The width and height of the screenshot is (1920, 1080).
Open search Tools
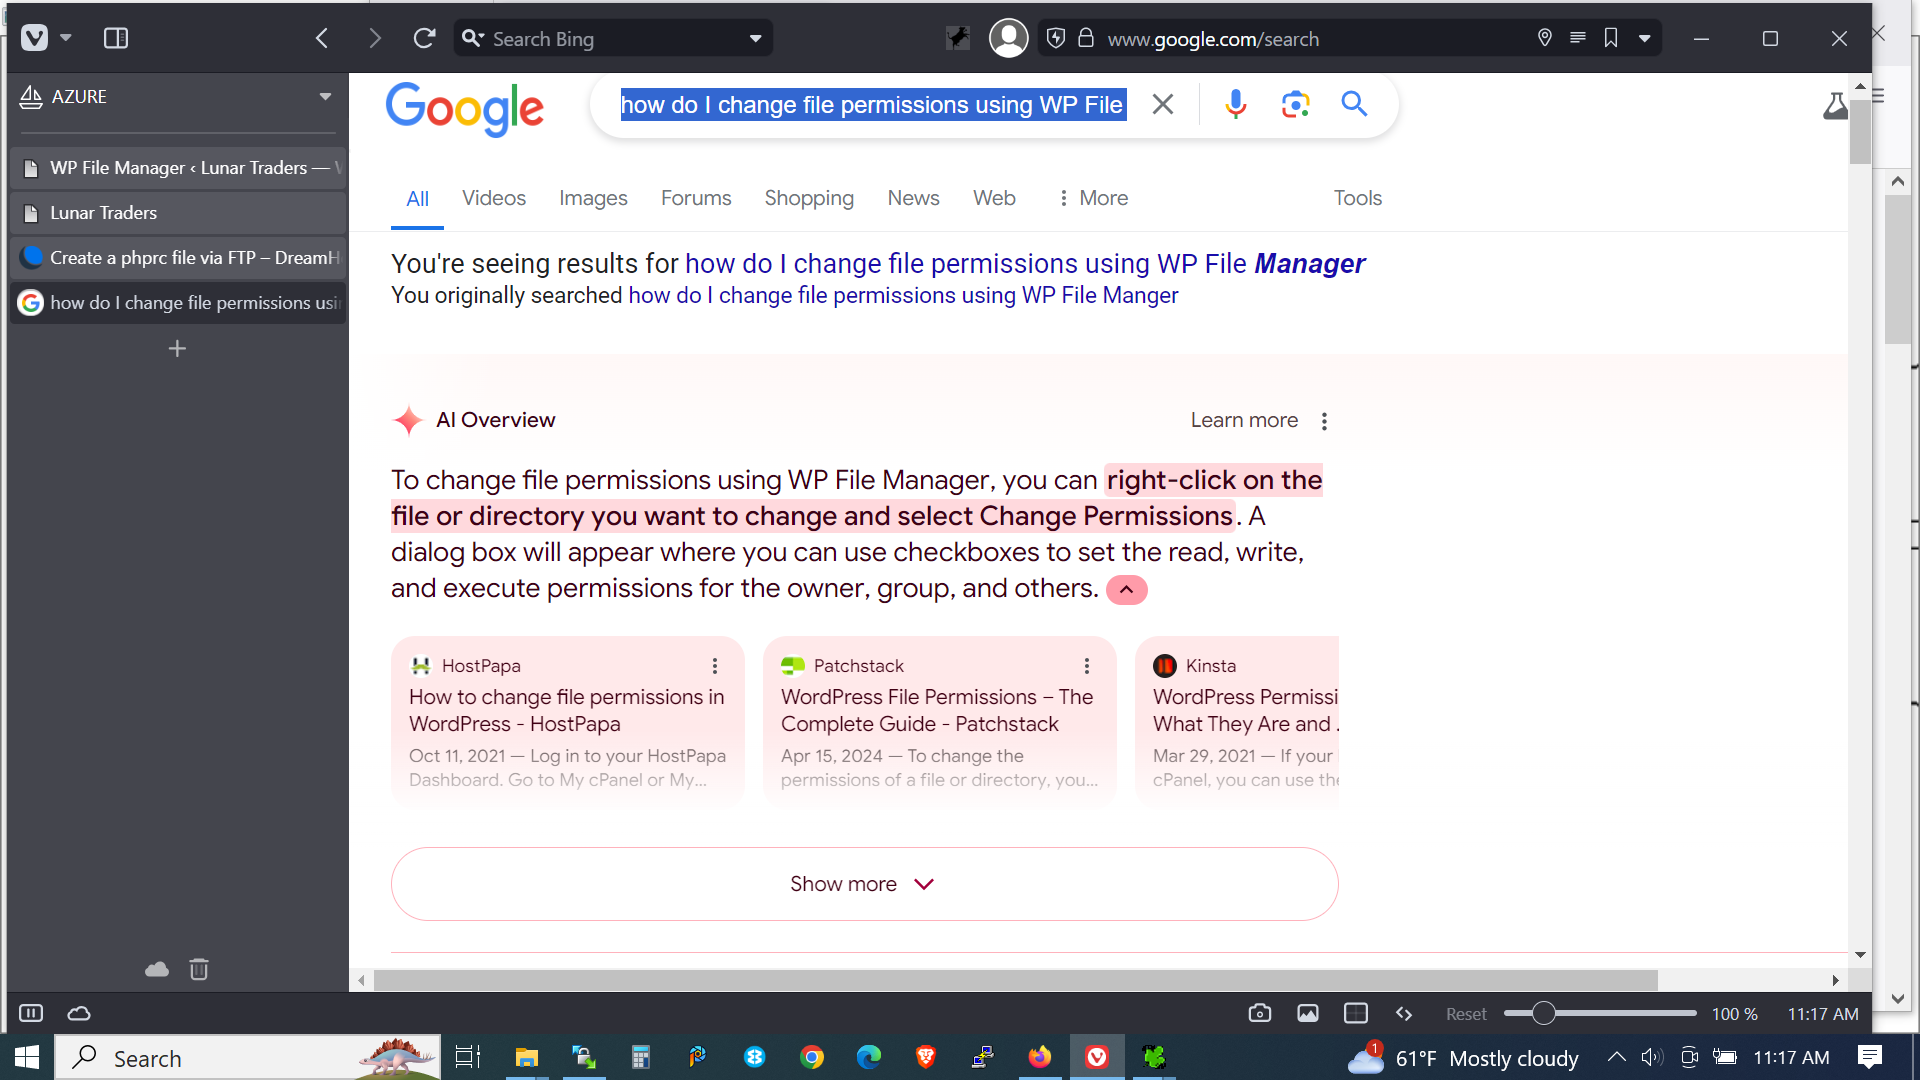click(x=1357, y=198)
